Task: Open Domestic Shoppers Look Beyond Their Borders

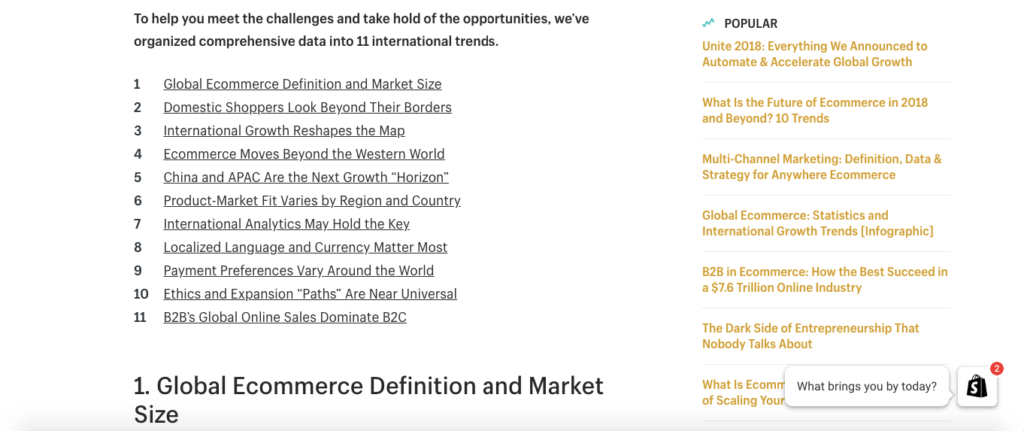Action: point(308,107)
